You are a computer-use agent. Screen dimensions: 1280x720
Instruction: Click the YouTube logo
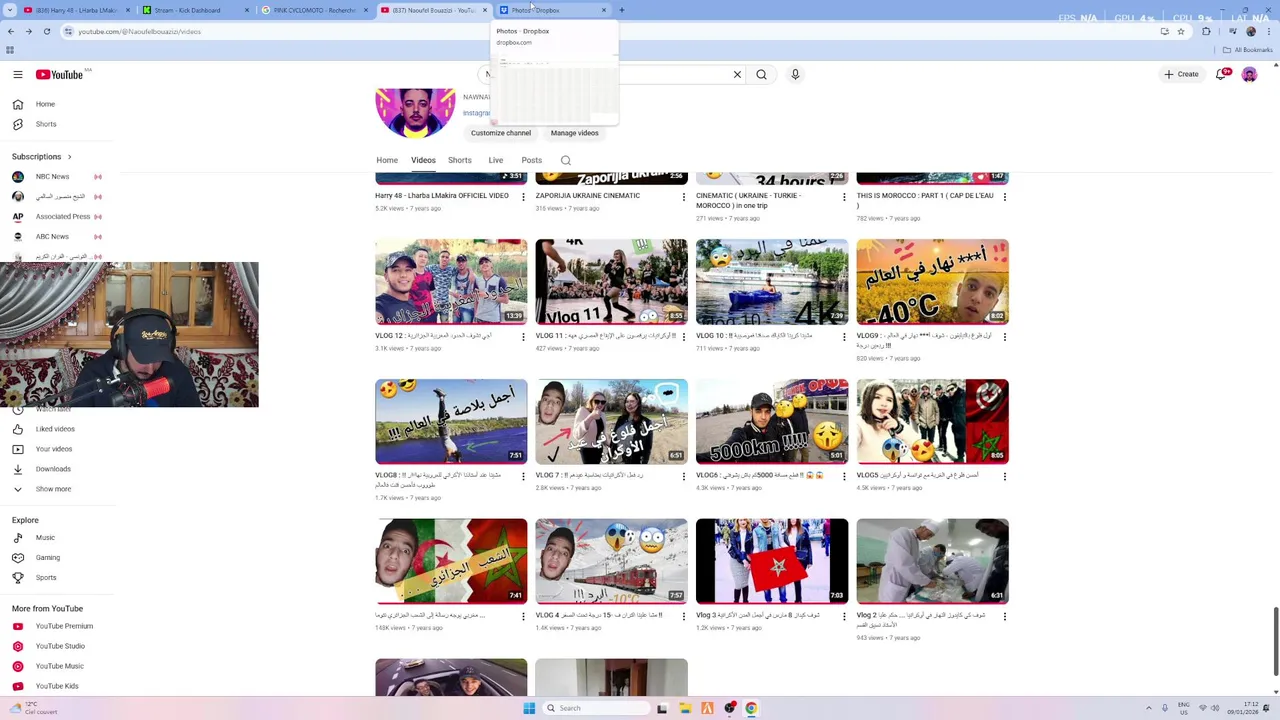[x=59, y=74]
